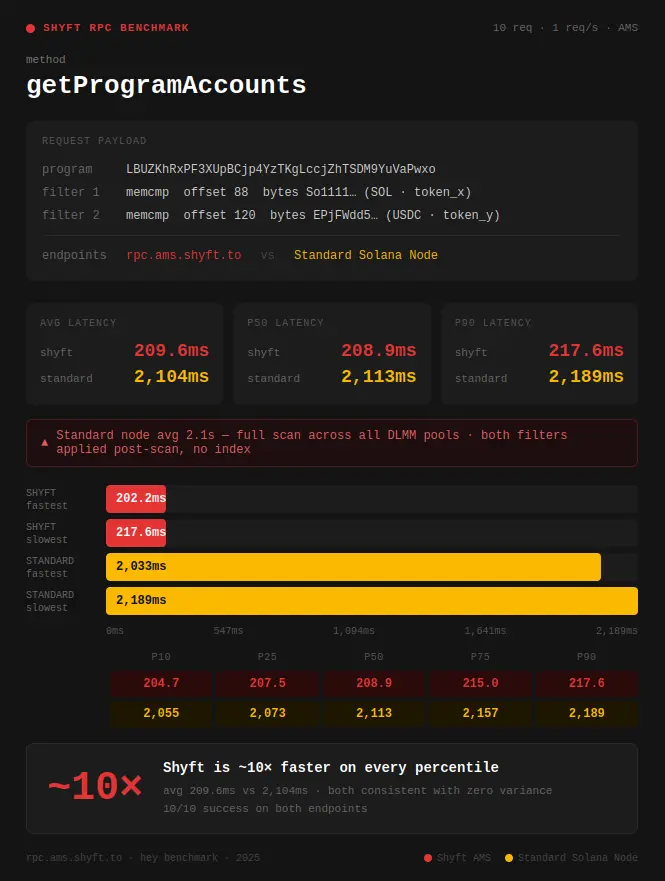Image resolution: width=665 pixels, height=881 pixels.
Task: Click the AVG LATENCY shyft value 209.6ms
Action: click(171, 351)
